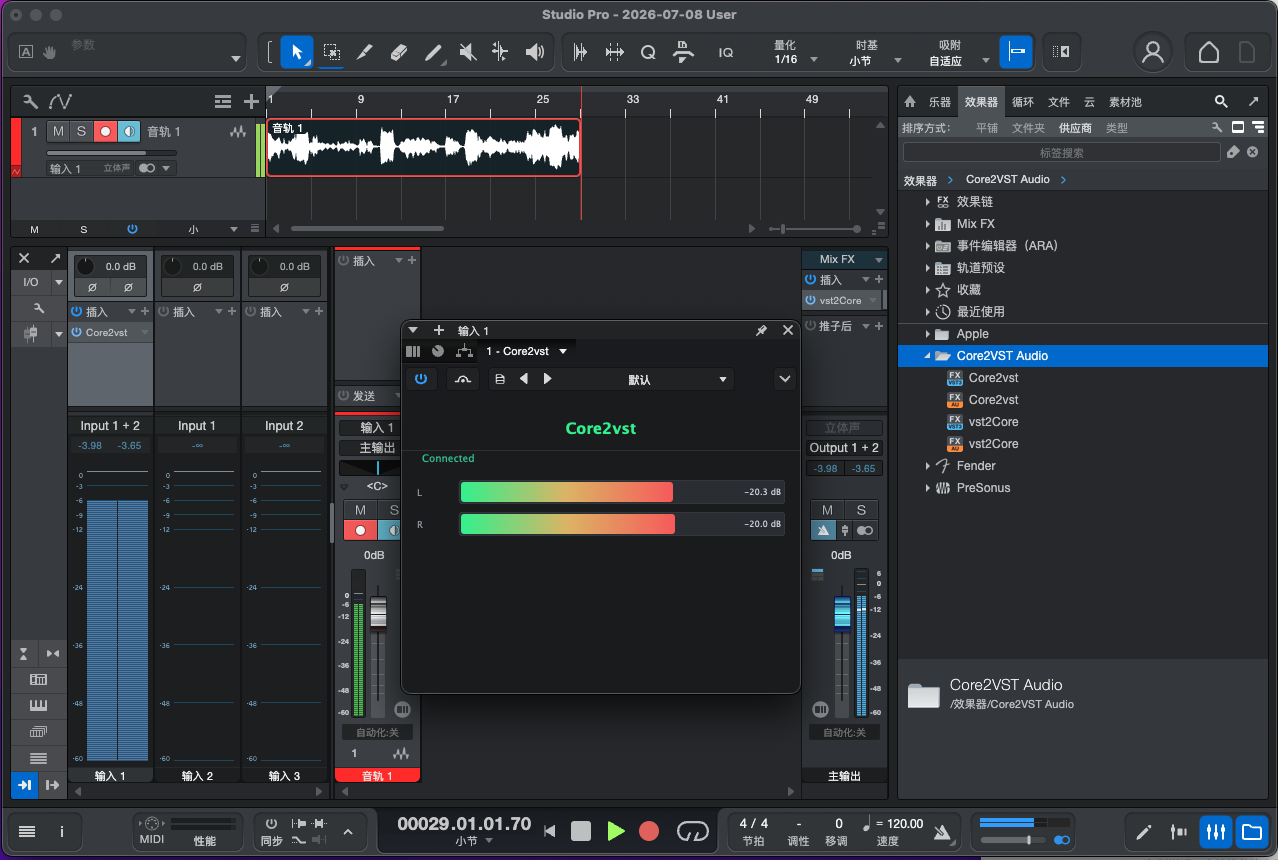Screen dimensions: 1278x860
Task: Select the Arrow tool in the toolbar
Action: coord(297,52)
